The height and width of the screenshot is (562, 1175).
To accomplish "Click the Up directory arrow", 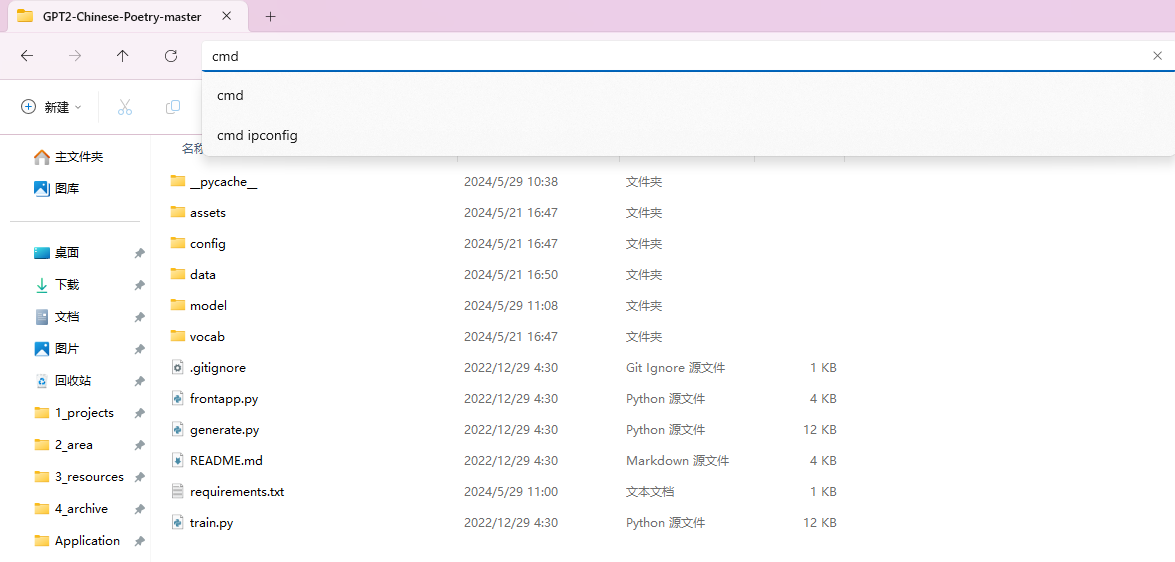I will 123,56.
